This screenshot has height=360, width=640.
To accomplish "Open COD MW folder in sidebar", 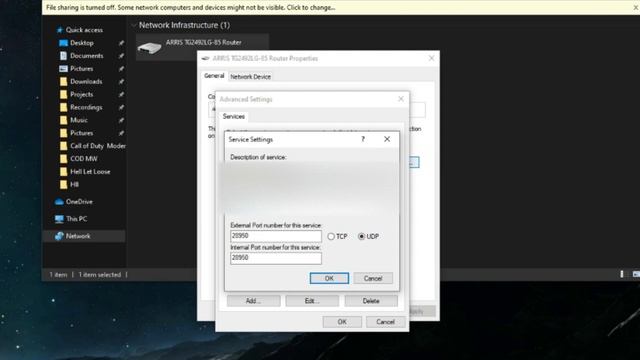I will 84,159.
